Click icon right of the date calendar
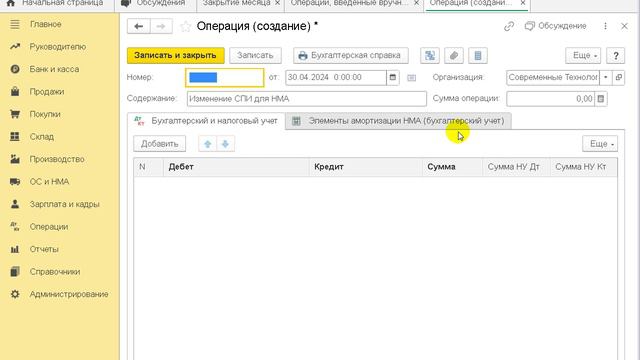Image resolution: width=640 pixels, height=360 pixels. point(411,78)
